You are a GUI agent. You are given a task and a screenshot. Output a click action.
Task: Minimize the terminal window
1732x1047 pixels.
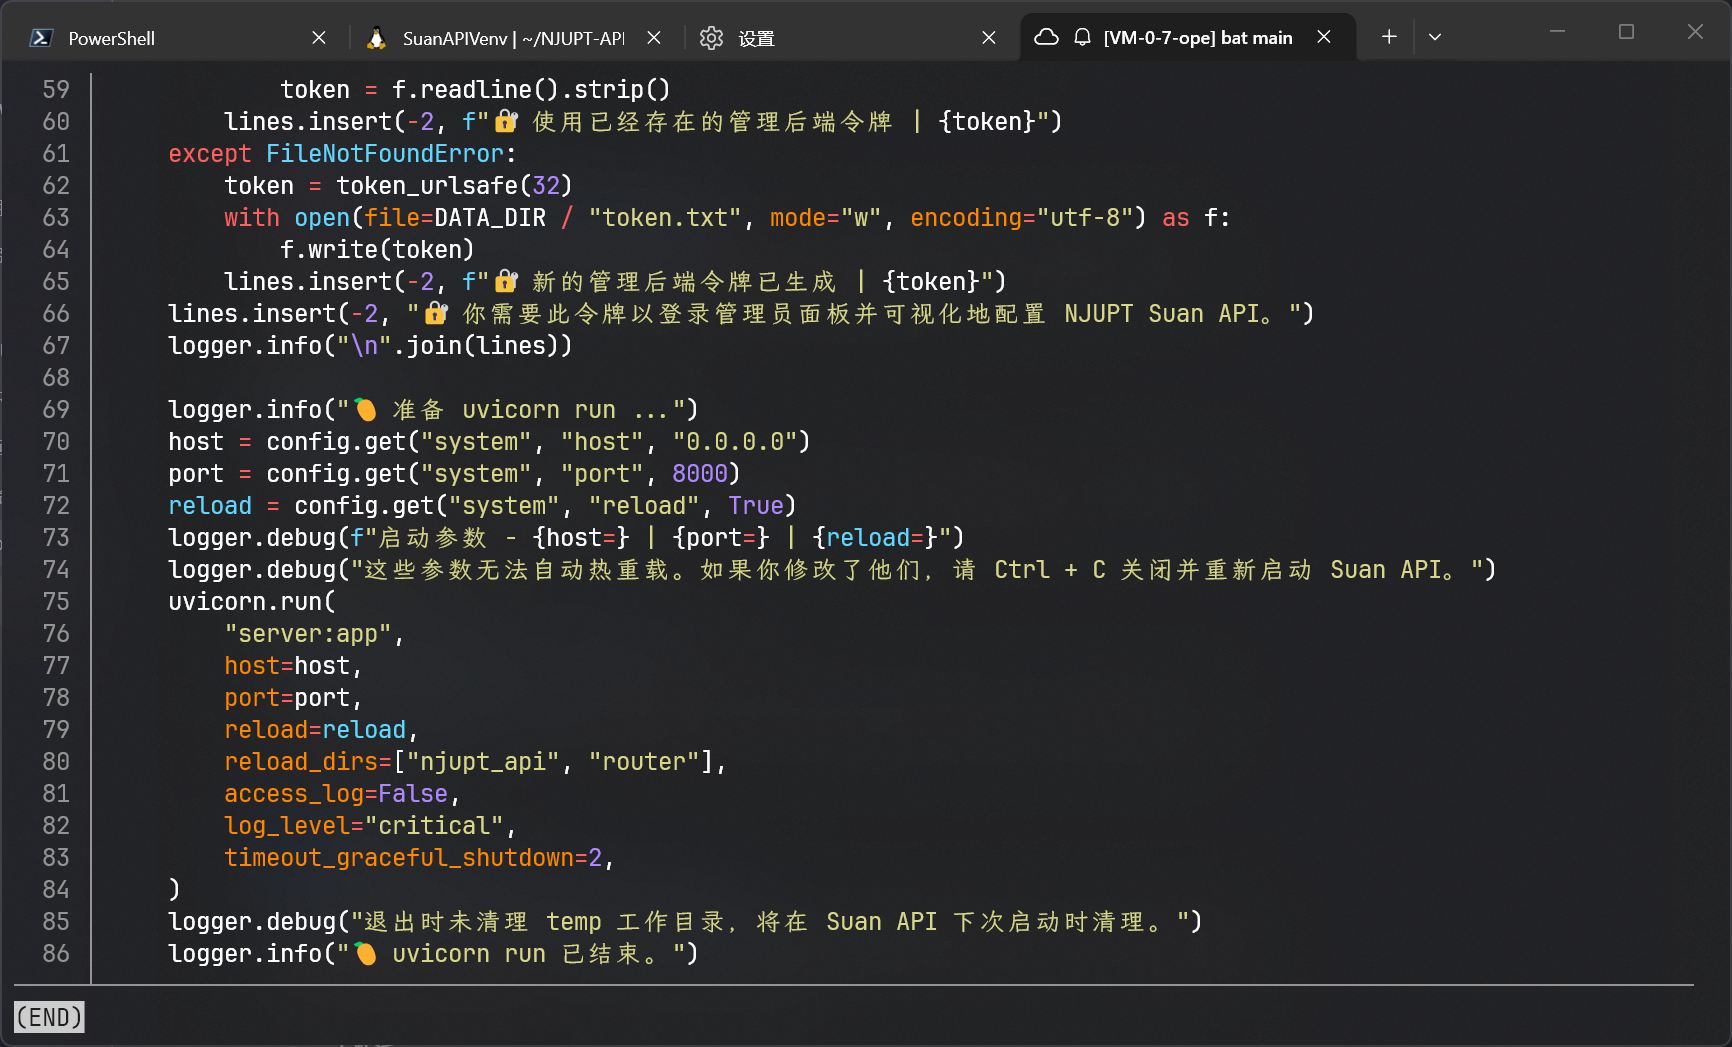pos(1557,32)
